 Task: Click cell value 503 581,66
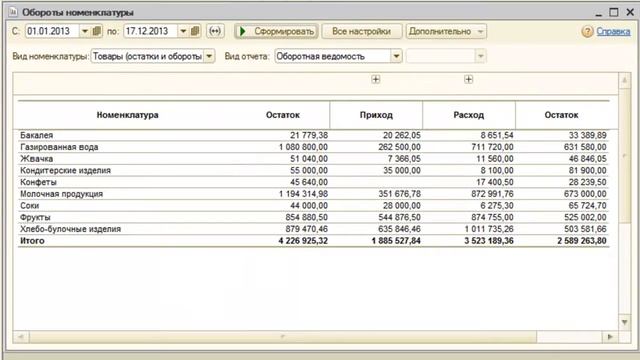[585, 229]
